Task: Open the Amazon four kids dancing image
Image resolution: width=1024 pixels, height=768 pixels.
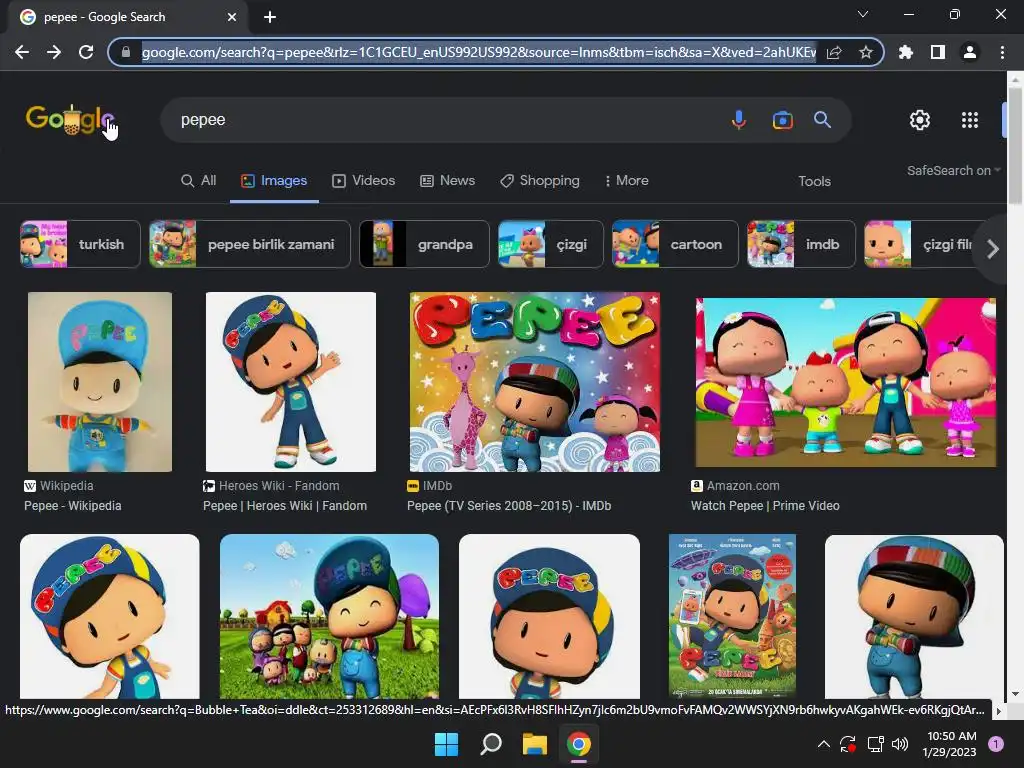Action: pyautogui.click(x=846, y=382)
